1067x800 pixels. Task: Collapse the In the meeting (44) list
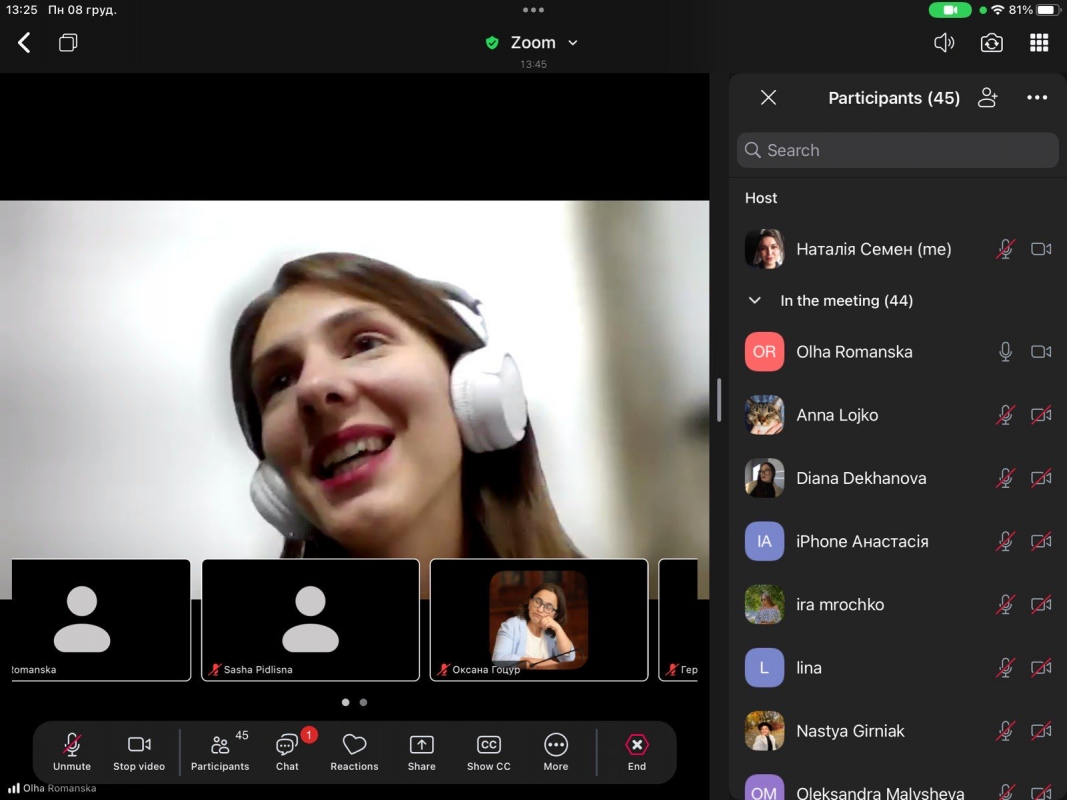click(x=755, y=300)
